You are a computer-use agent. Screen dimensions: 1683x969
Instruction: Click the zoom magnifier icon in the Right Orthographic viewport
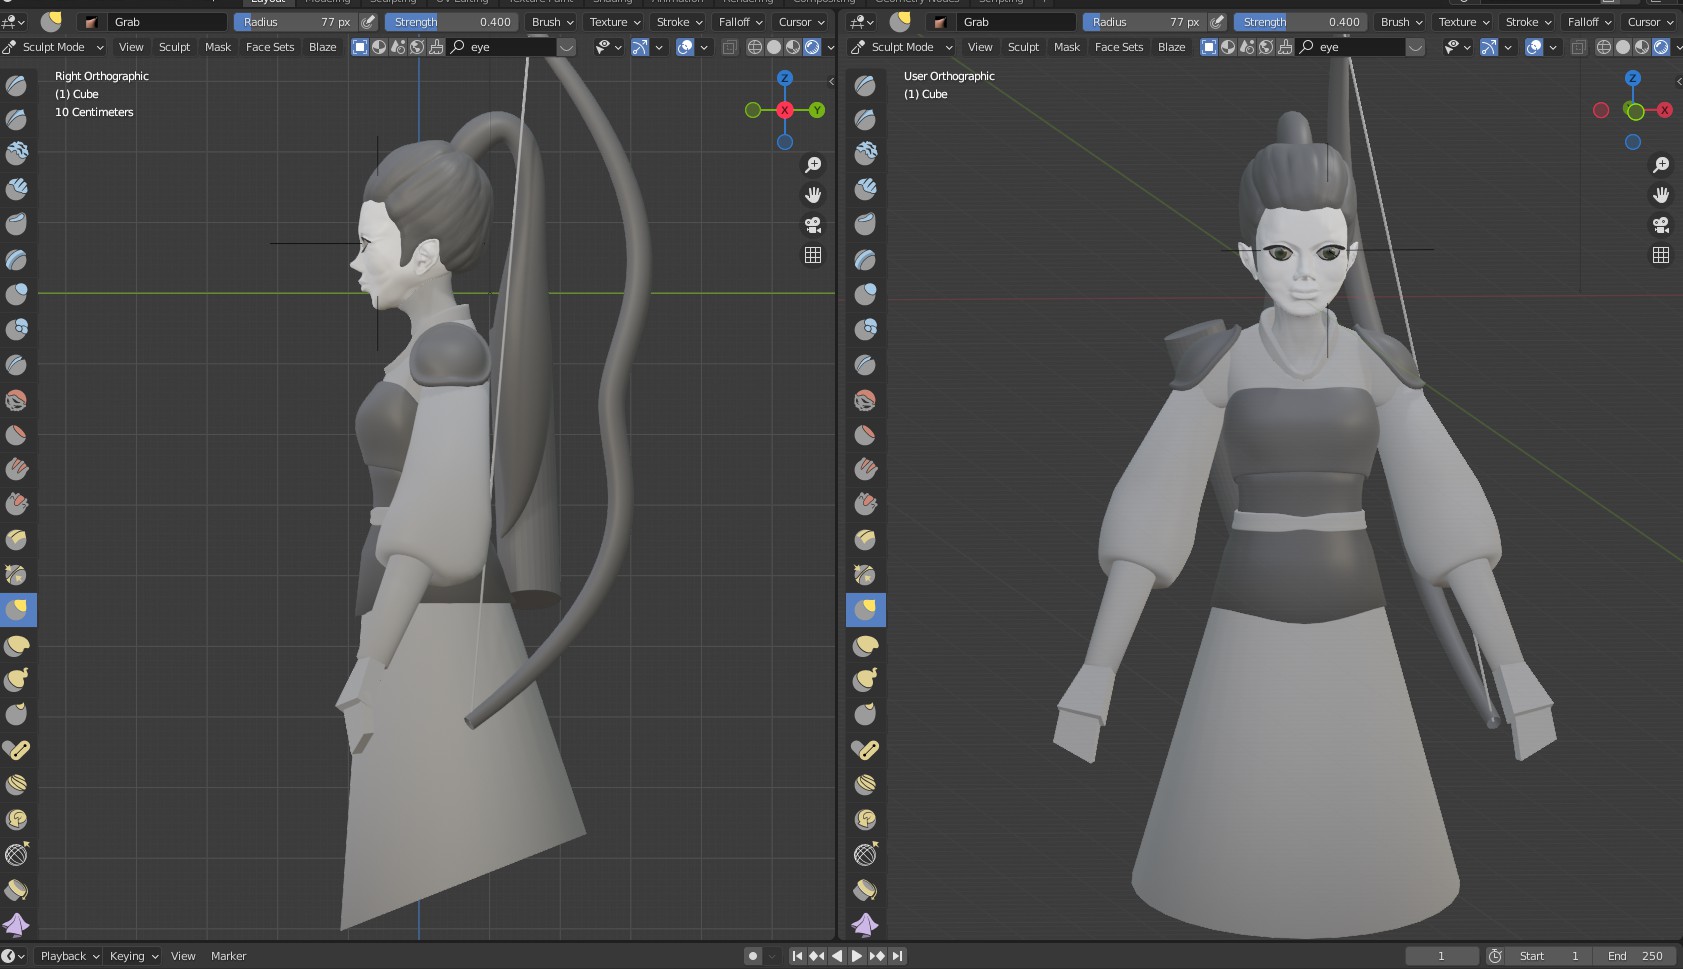[813, 165]
